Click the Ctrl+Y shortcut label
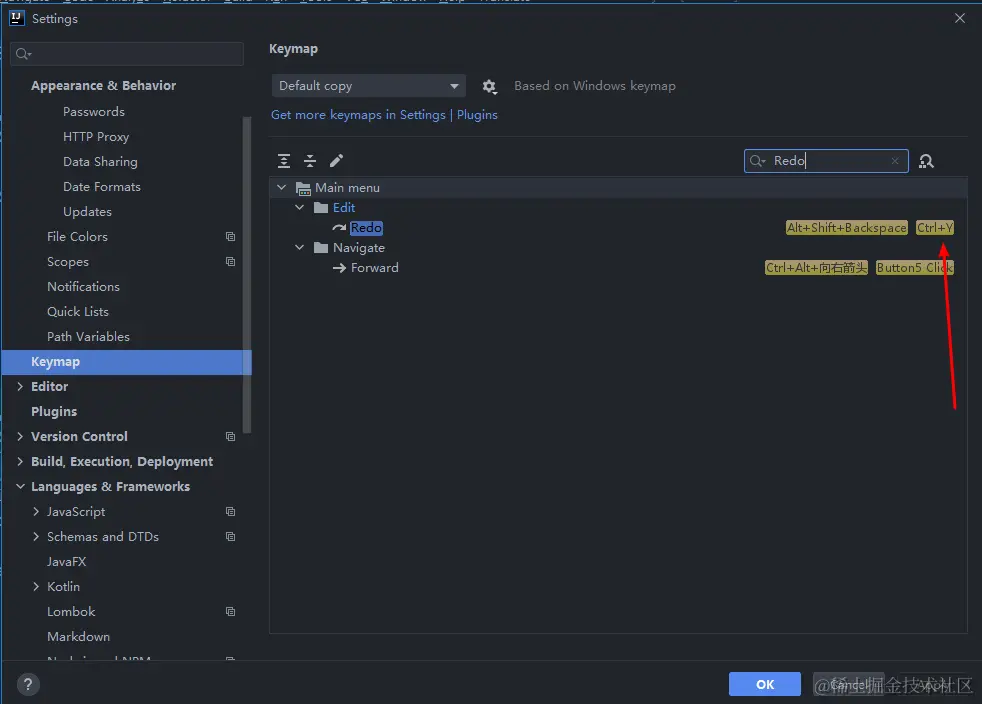This screenshot has width=982, height=704. coord(935,228)
